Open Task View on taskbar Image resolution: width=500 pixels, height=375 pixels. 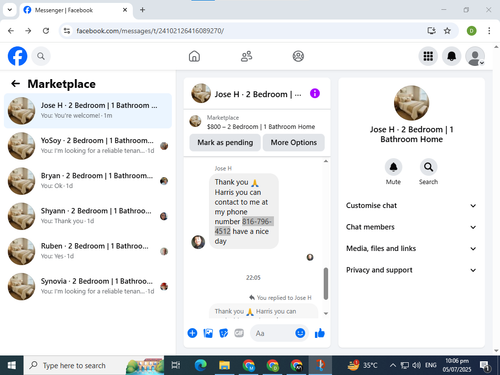point(176,365)
